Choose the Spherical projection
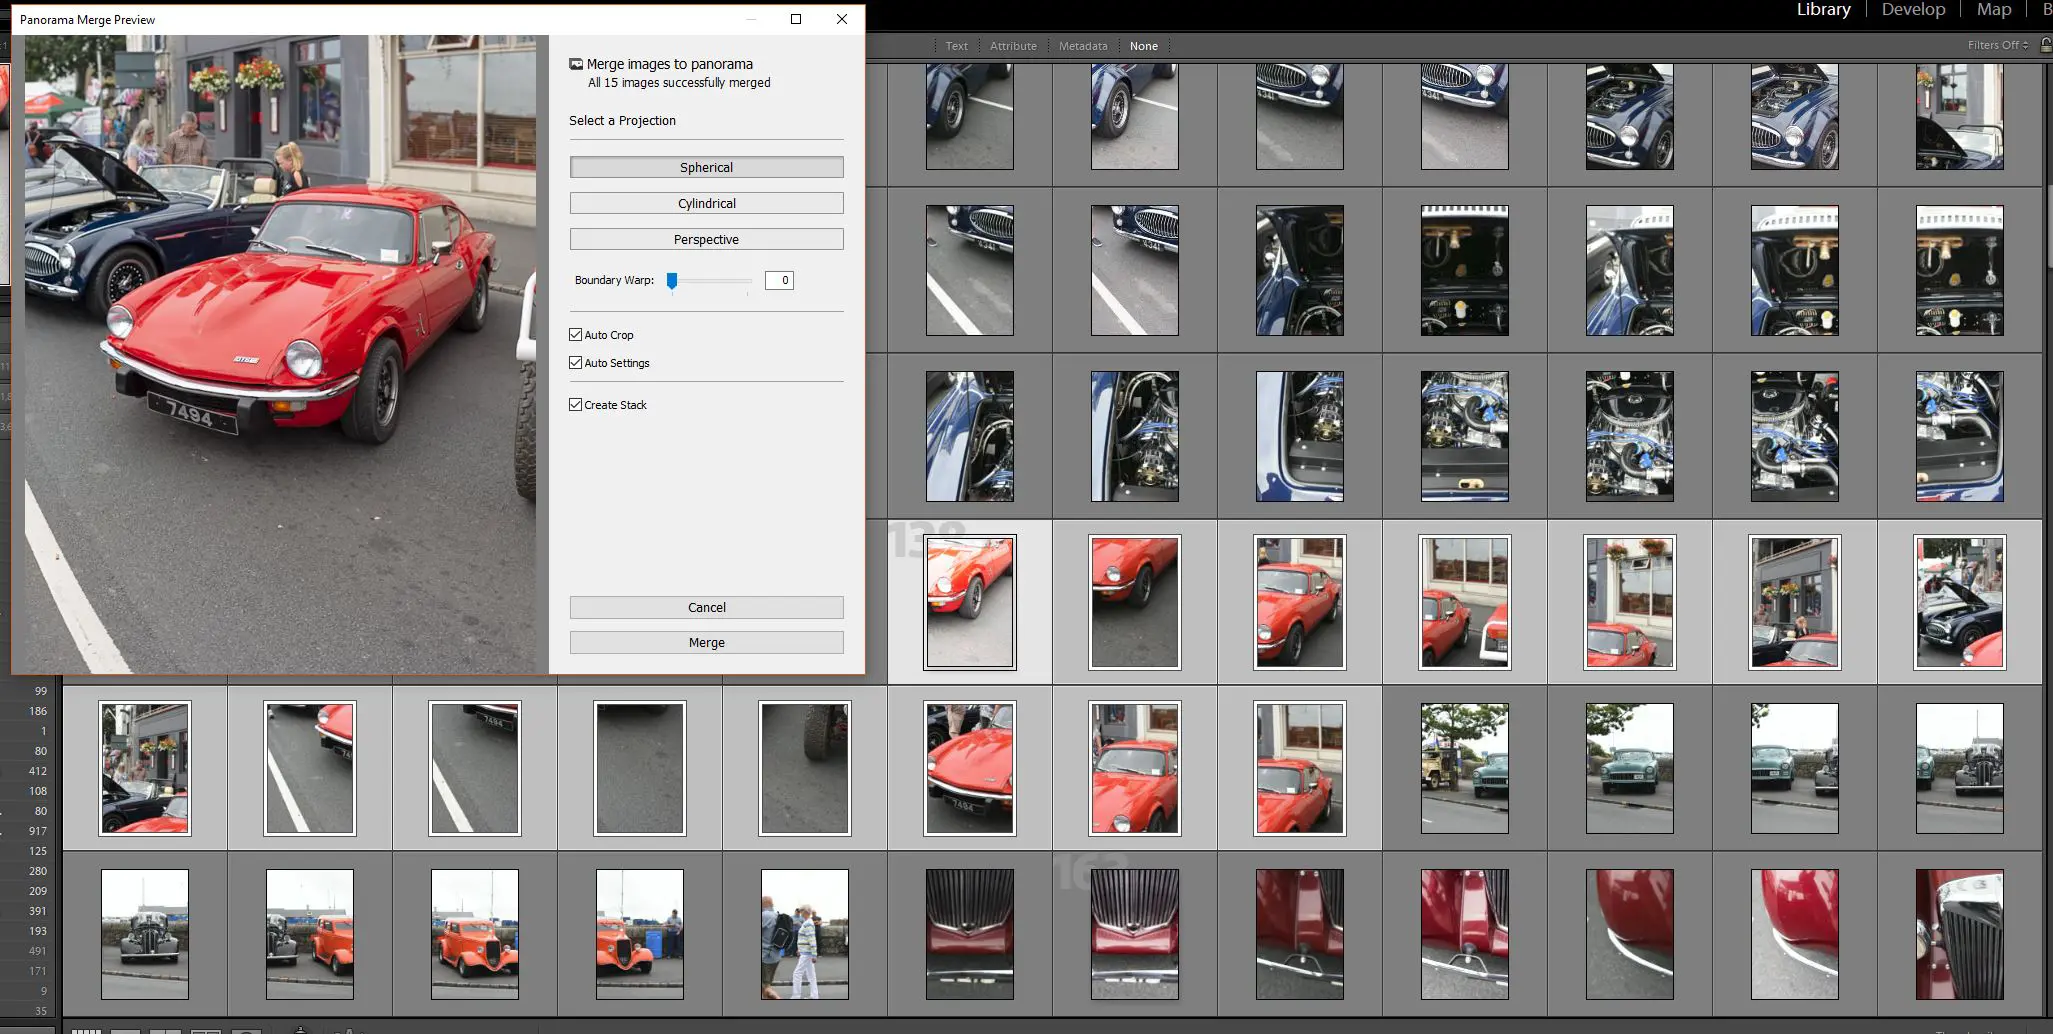Viewport: 2053px width, 1034px height. 706,167
